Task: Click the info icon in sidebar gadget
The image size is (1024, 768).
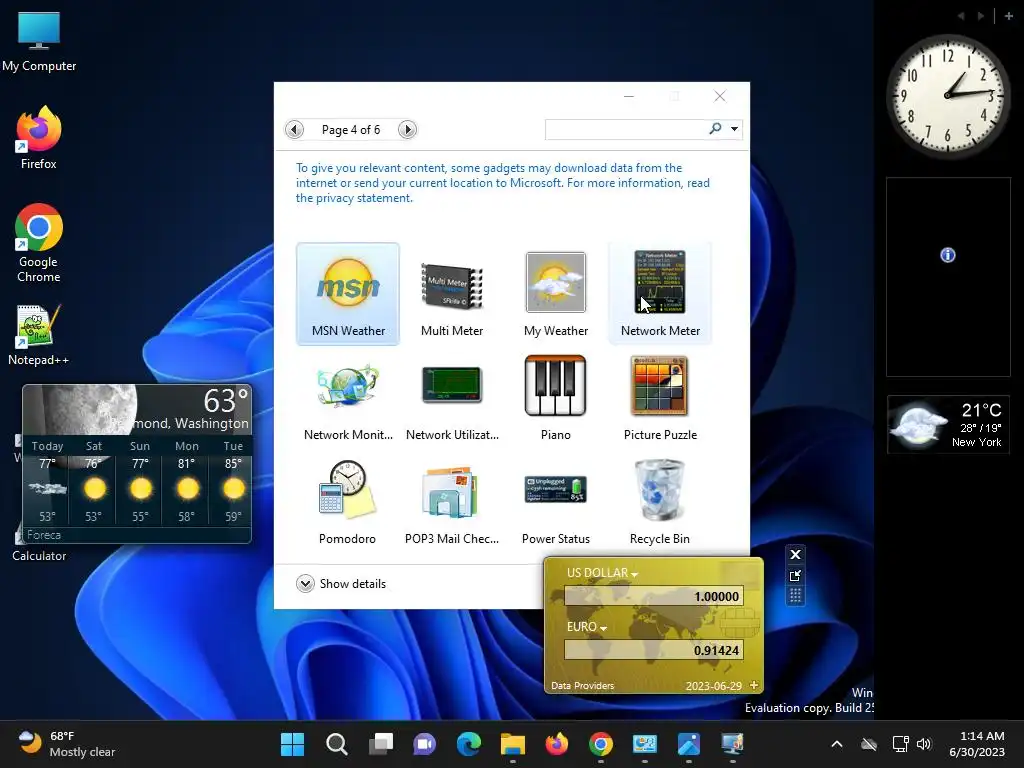Action: click(948, 255)
